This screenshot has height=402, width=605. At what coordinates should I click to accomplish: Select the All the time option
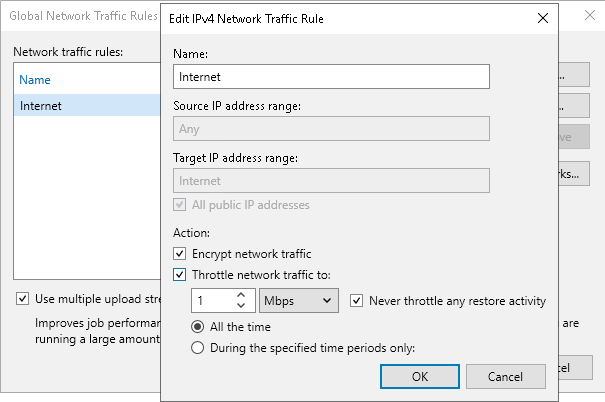198,327
